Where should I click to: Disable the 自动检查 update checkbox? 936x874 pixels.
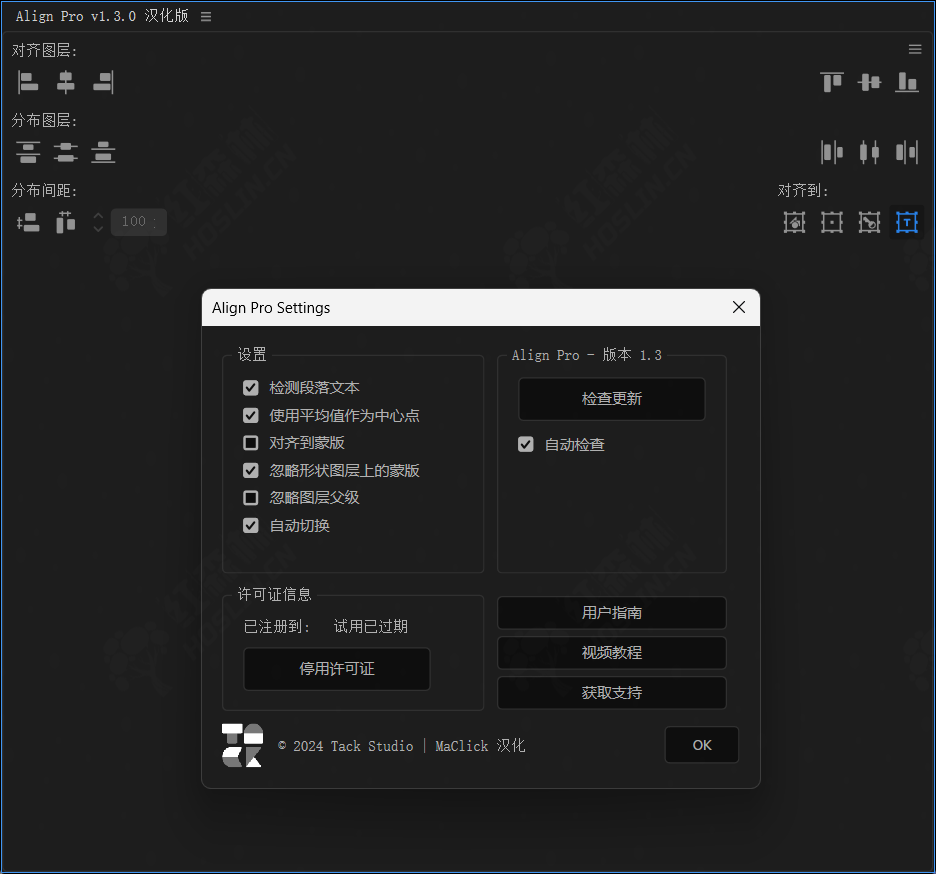tap(526, 444)
